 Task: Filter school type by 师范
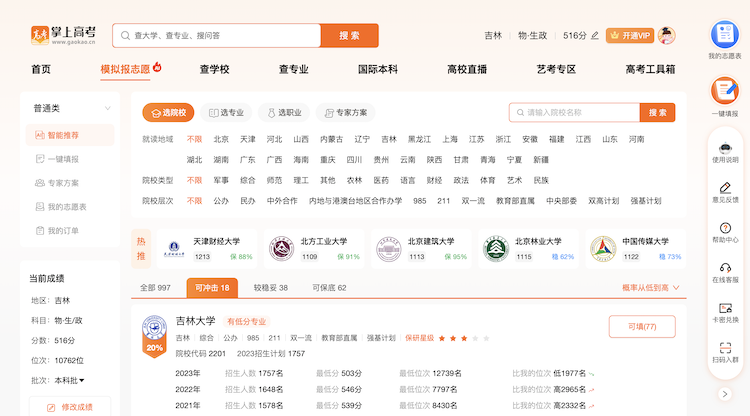(274, 180)
